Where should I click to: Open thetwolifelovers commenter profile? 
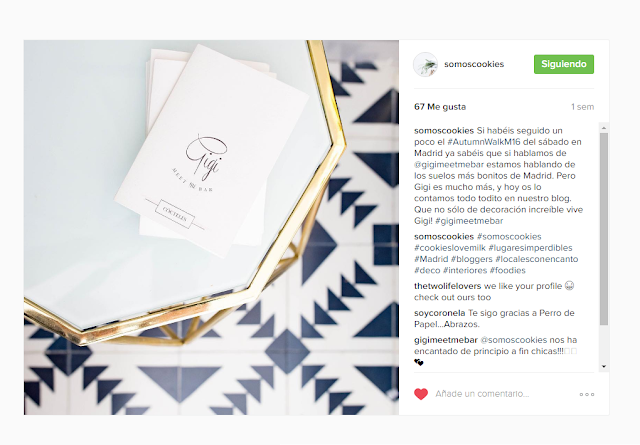pyautogui.click(x=447, y=286)
